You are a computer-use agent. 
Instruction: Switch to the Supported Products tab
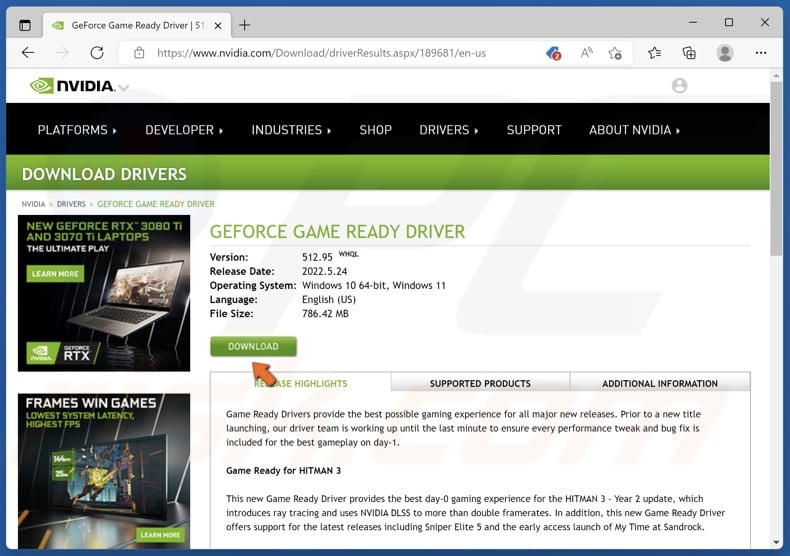point(480,383)
